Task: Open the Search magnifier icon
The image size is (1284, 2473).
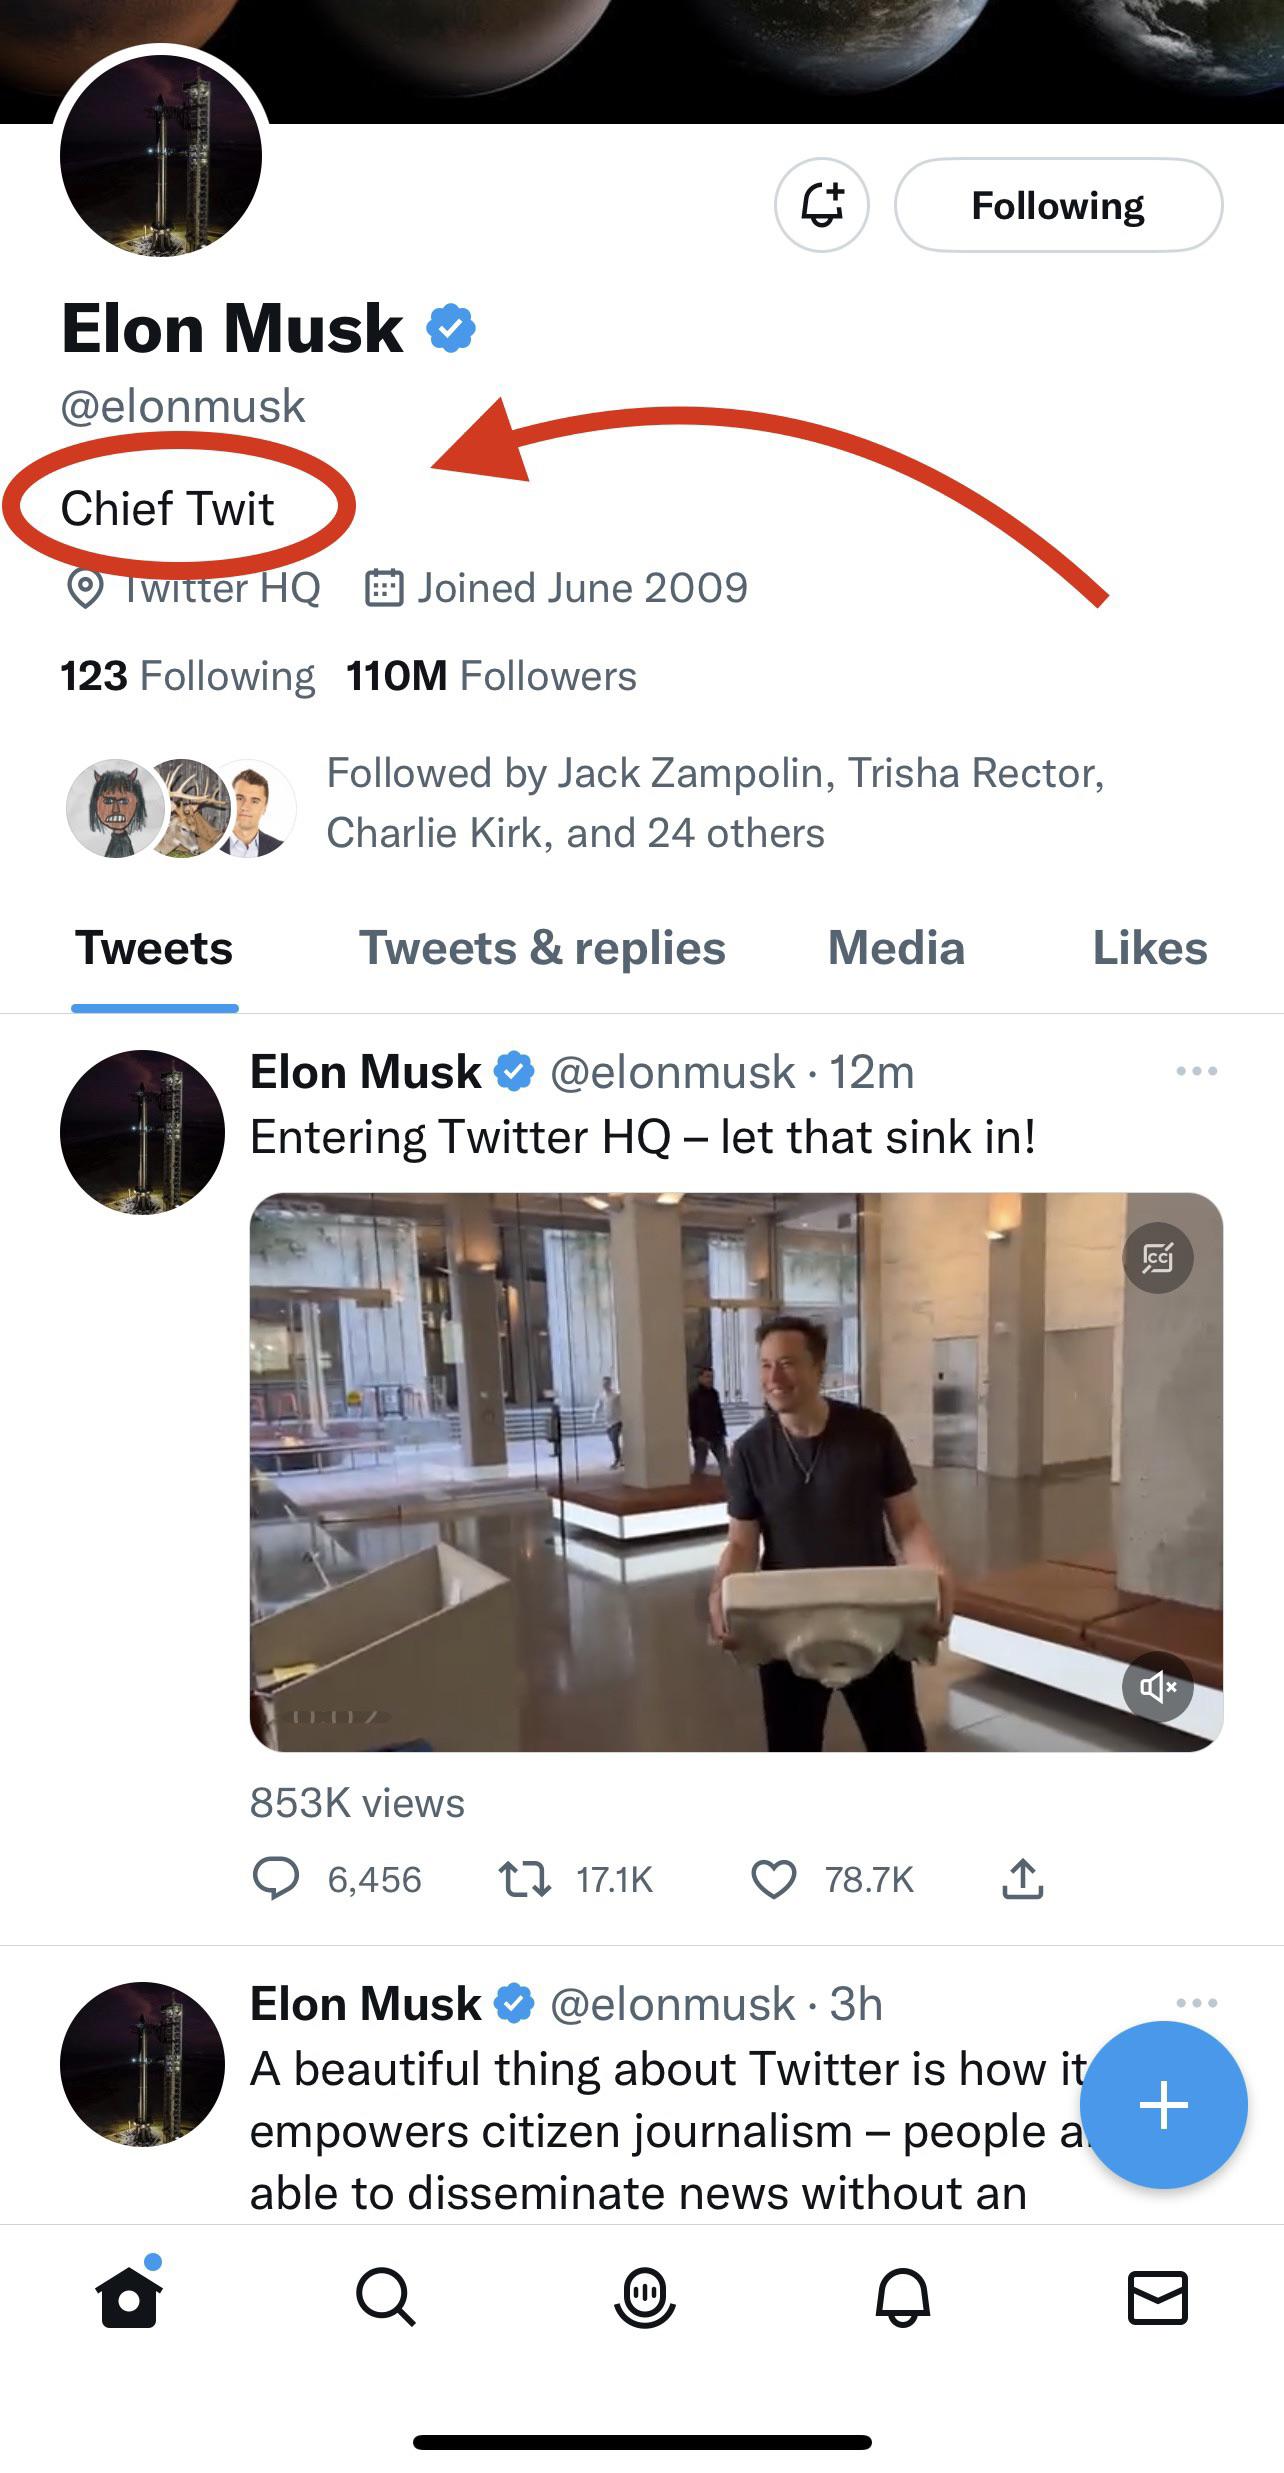Action: (385, 2296)
